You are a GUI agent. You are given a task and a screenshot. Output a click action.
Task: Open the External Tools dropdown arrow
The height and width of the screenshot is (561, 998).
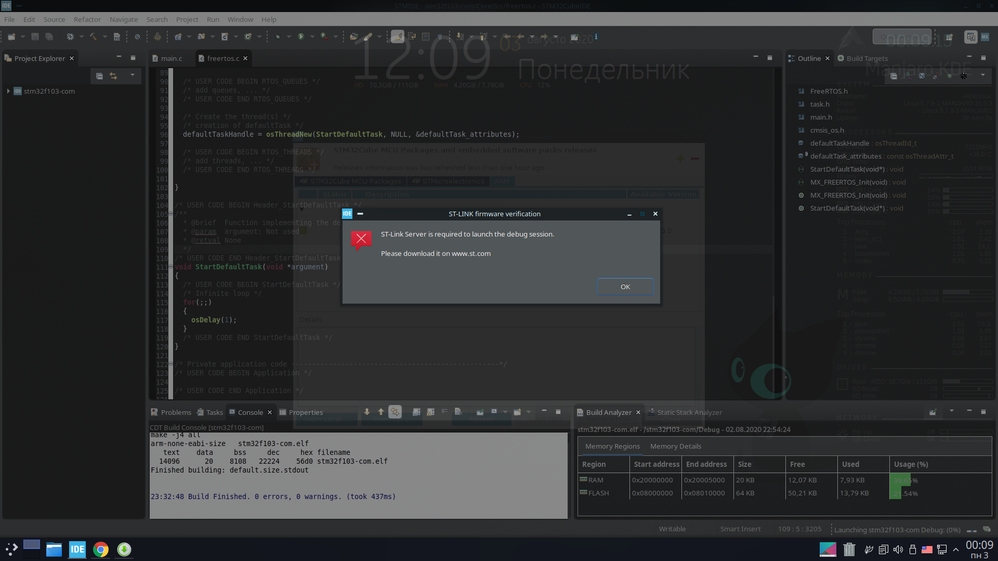pos(335,37)
